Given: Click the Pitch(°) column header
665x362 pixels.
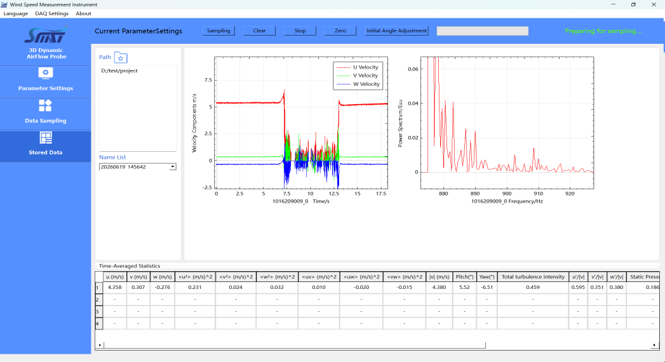Looking at the screenshot, I should (464, 277).
